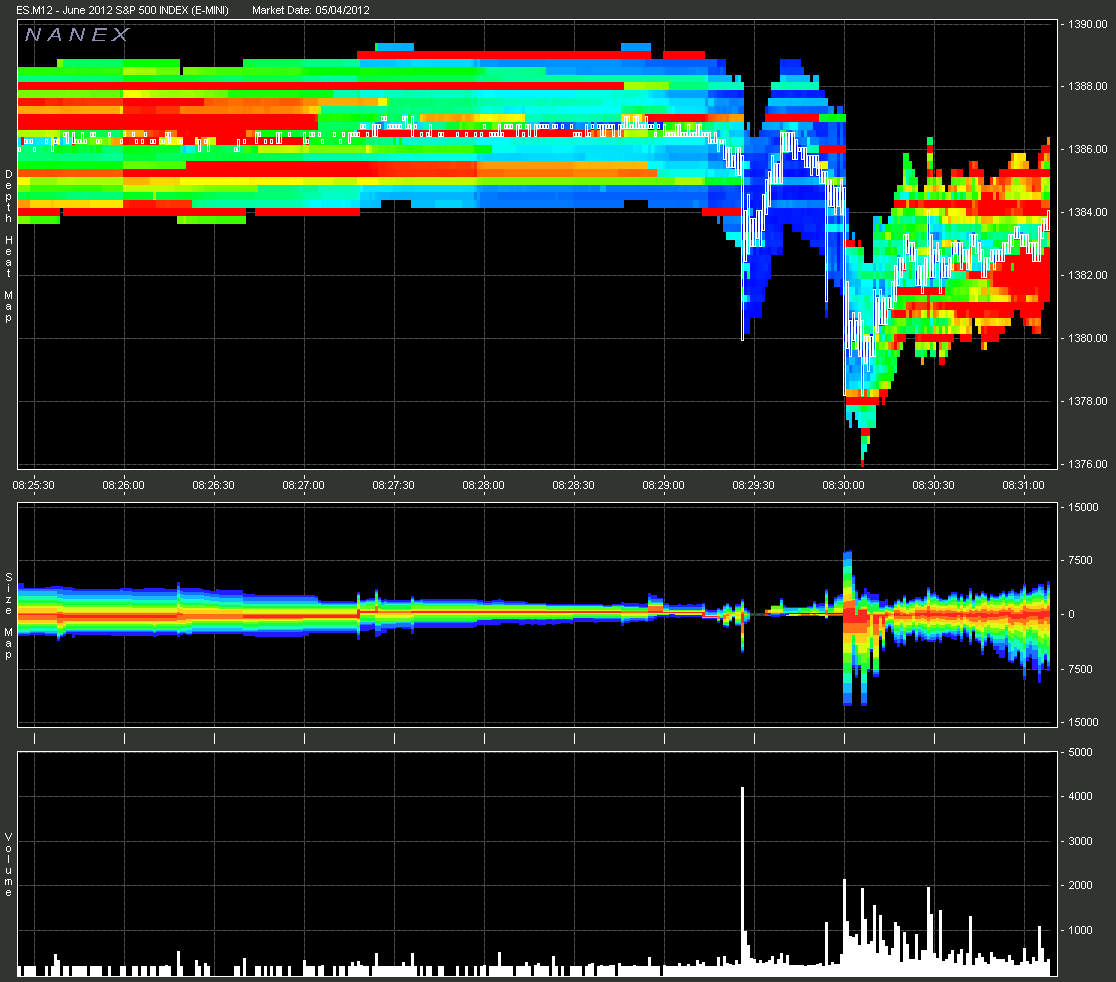Click the 08:27:30 time axis label
The height and width of the screenshot is (982, 1116).
click(x=394, y=485)
